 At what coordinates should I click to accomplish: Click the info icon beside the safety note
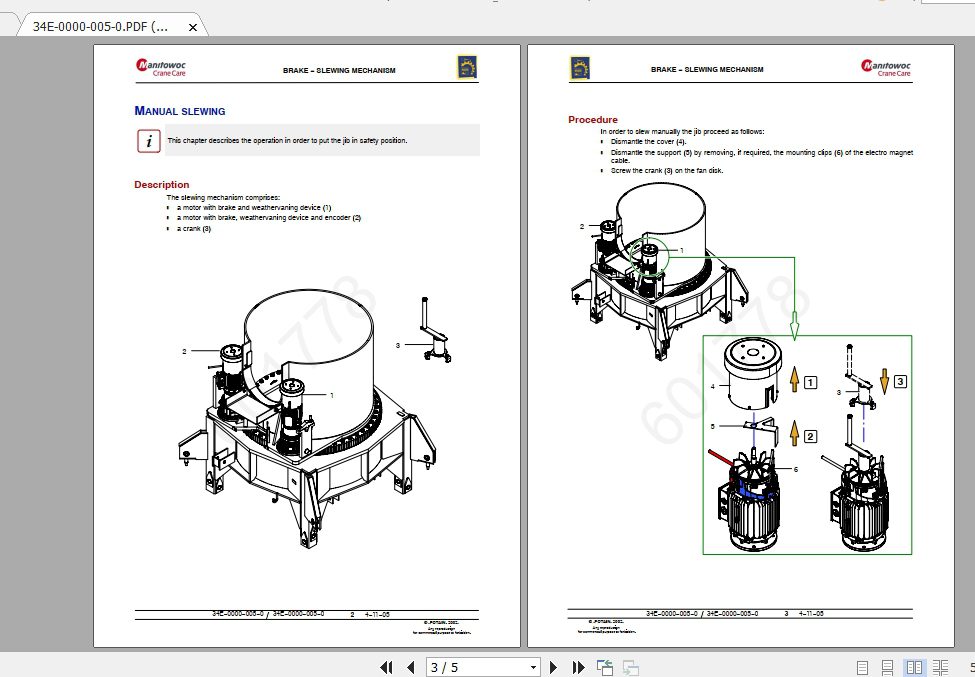tap(147, 141)
